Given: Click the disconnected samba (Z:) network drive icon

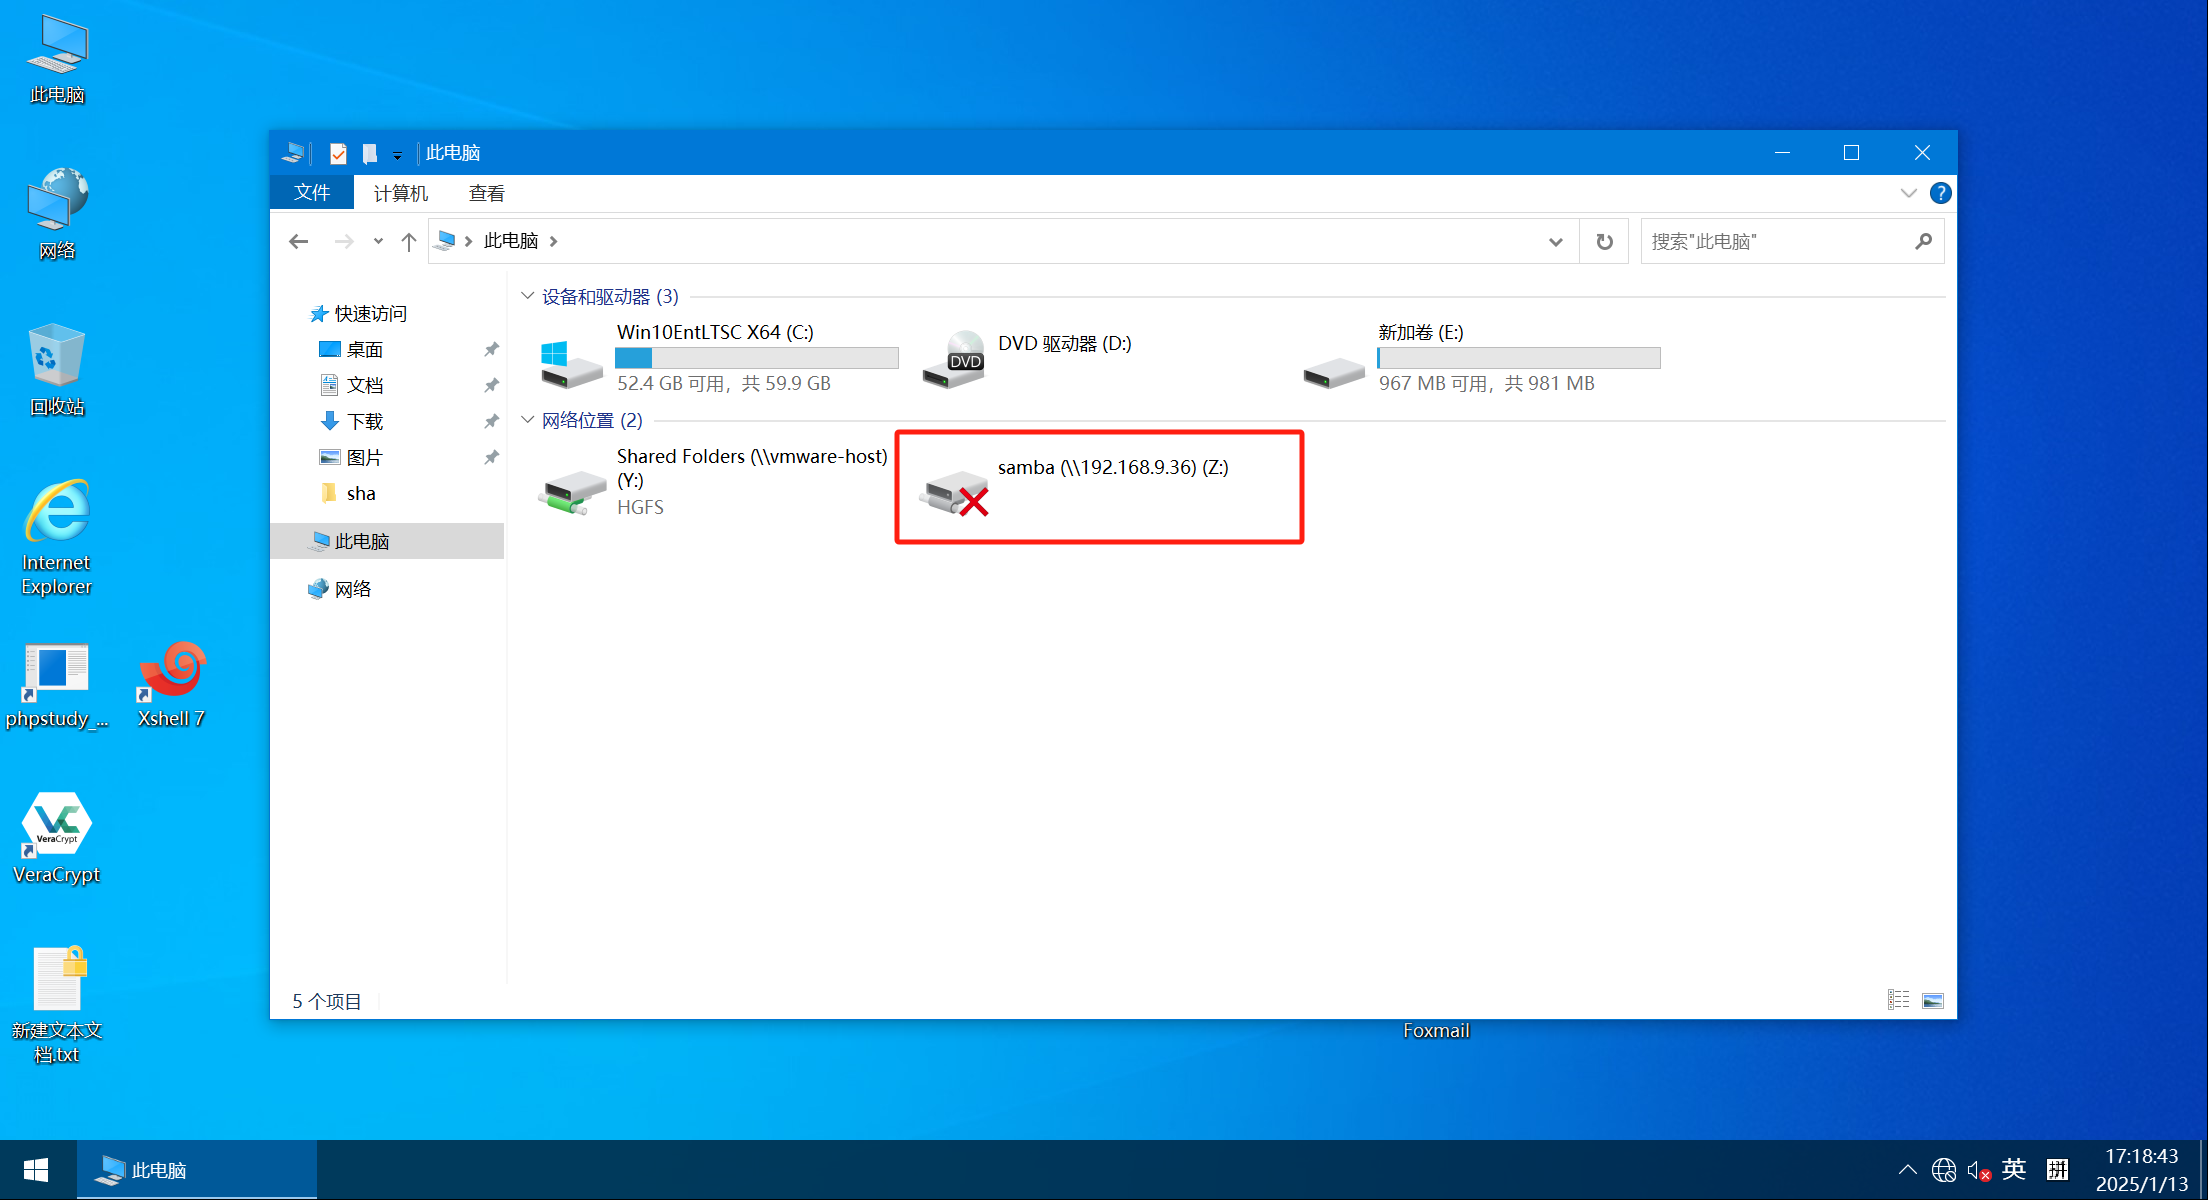Looking at the screenshot, I should 954,492.
